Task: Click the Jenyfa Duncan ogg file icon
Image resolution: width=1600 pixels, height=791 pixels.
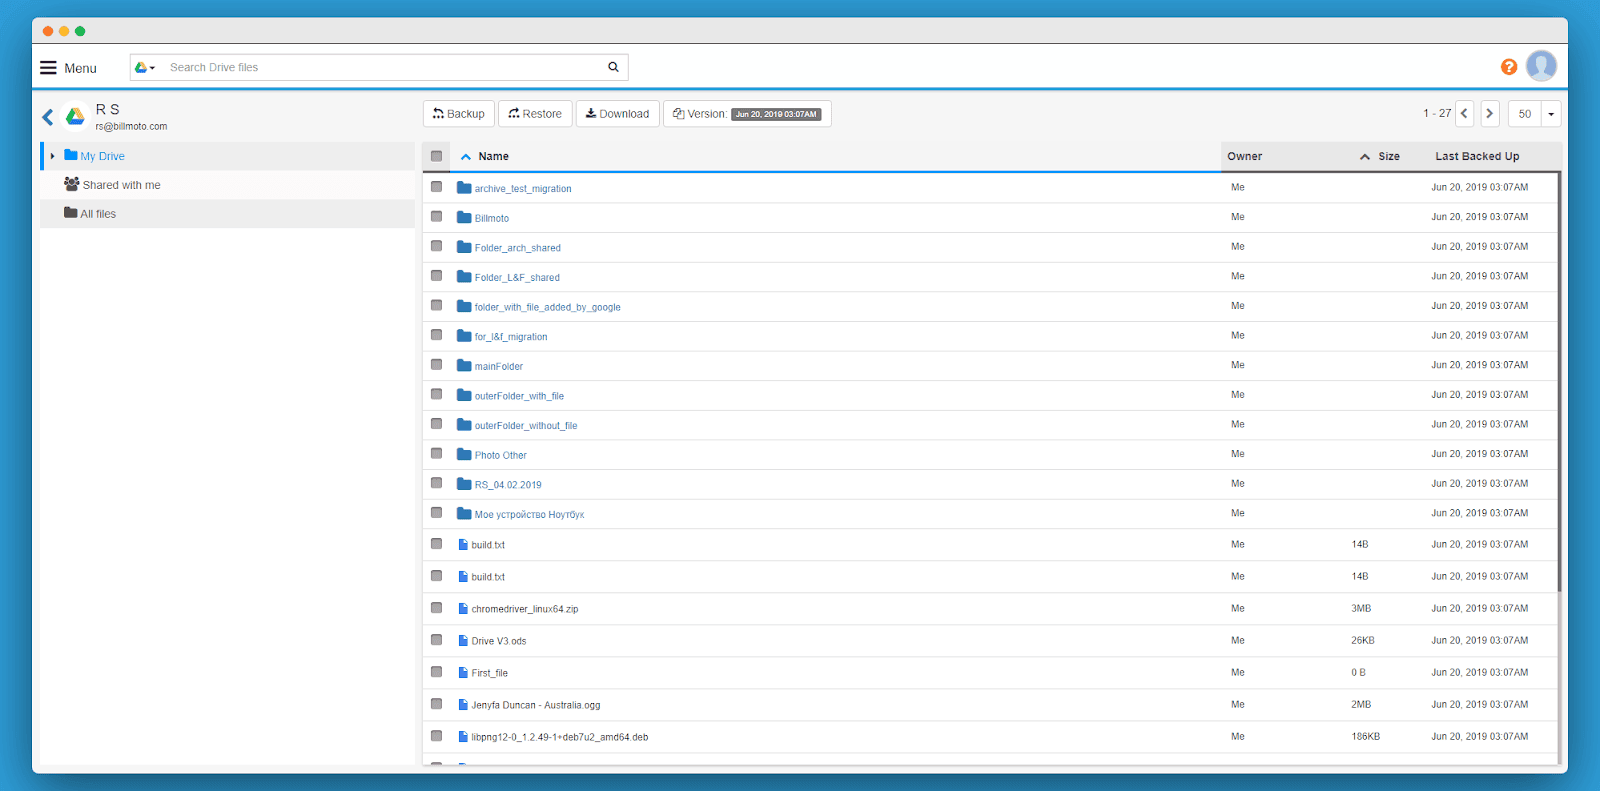Action: [463, 704]
